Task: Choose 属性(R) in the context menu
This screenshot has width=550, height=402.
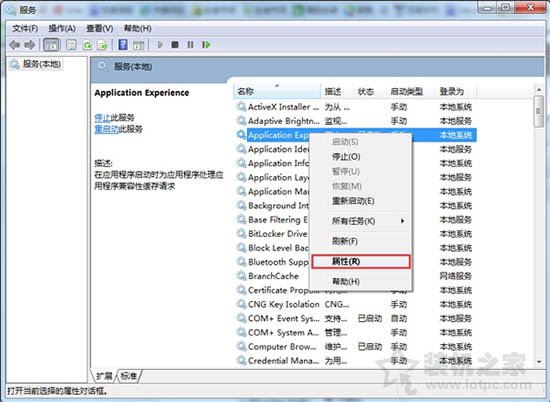Action: 361,261
